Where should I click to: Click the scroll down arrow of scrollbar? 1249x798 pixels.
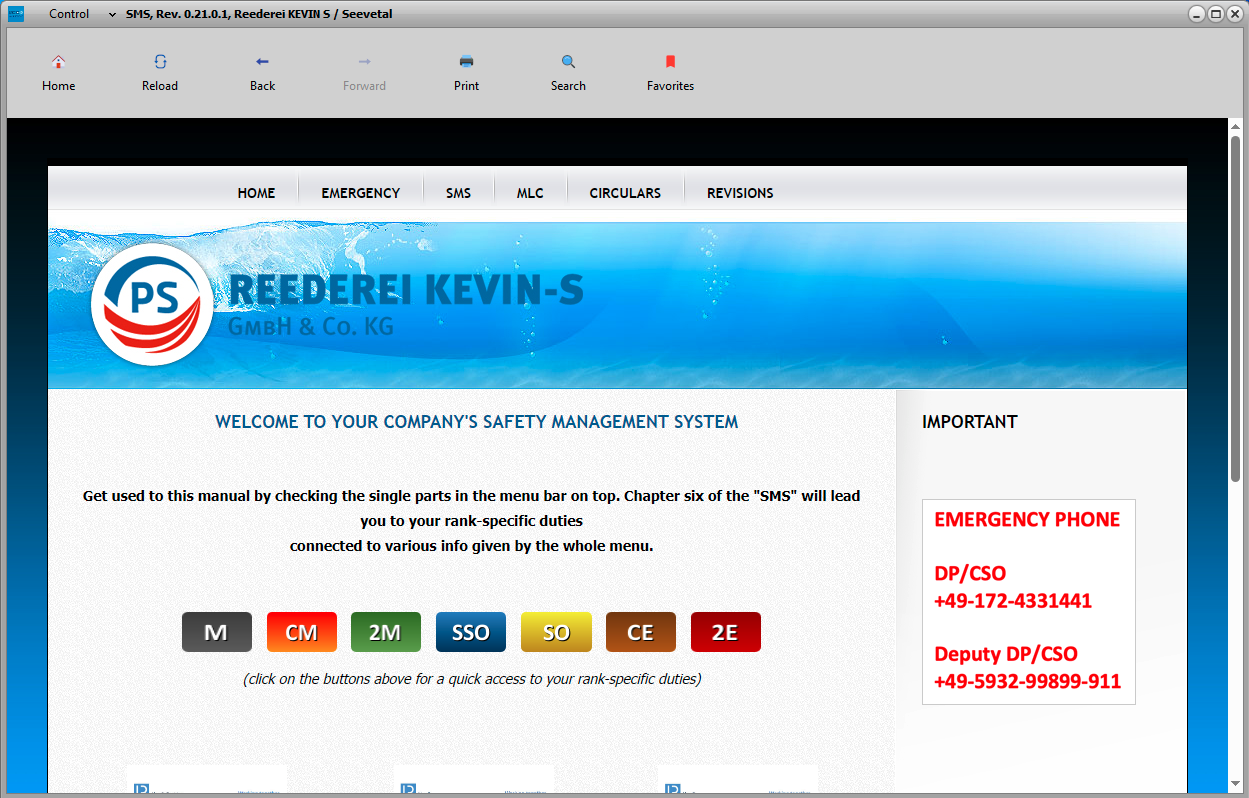point(1235,784)
